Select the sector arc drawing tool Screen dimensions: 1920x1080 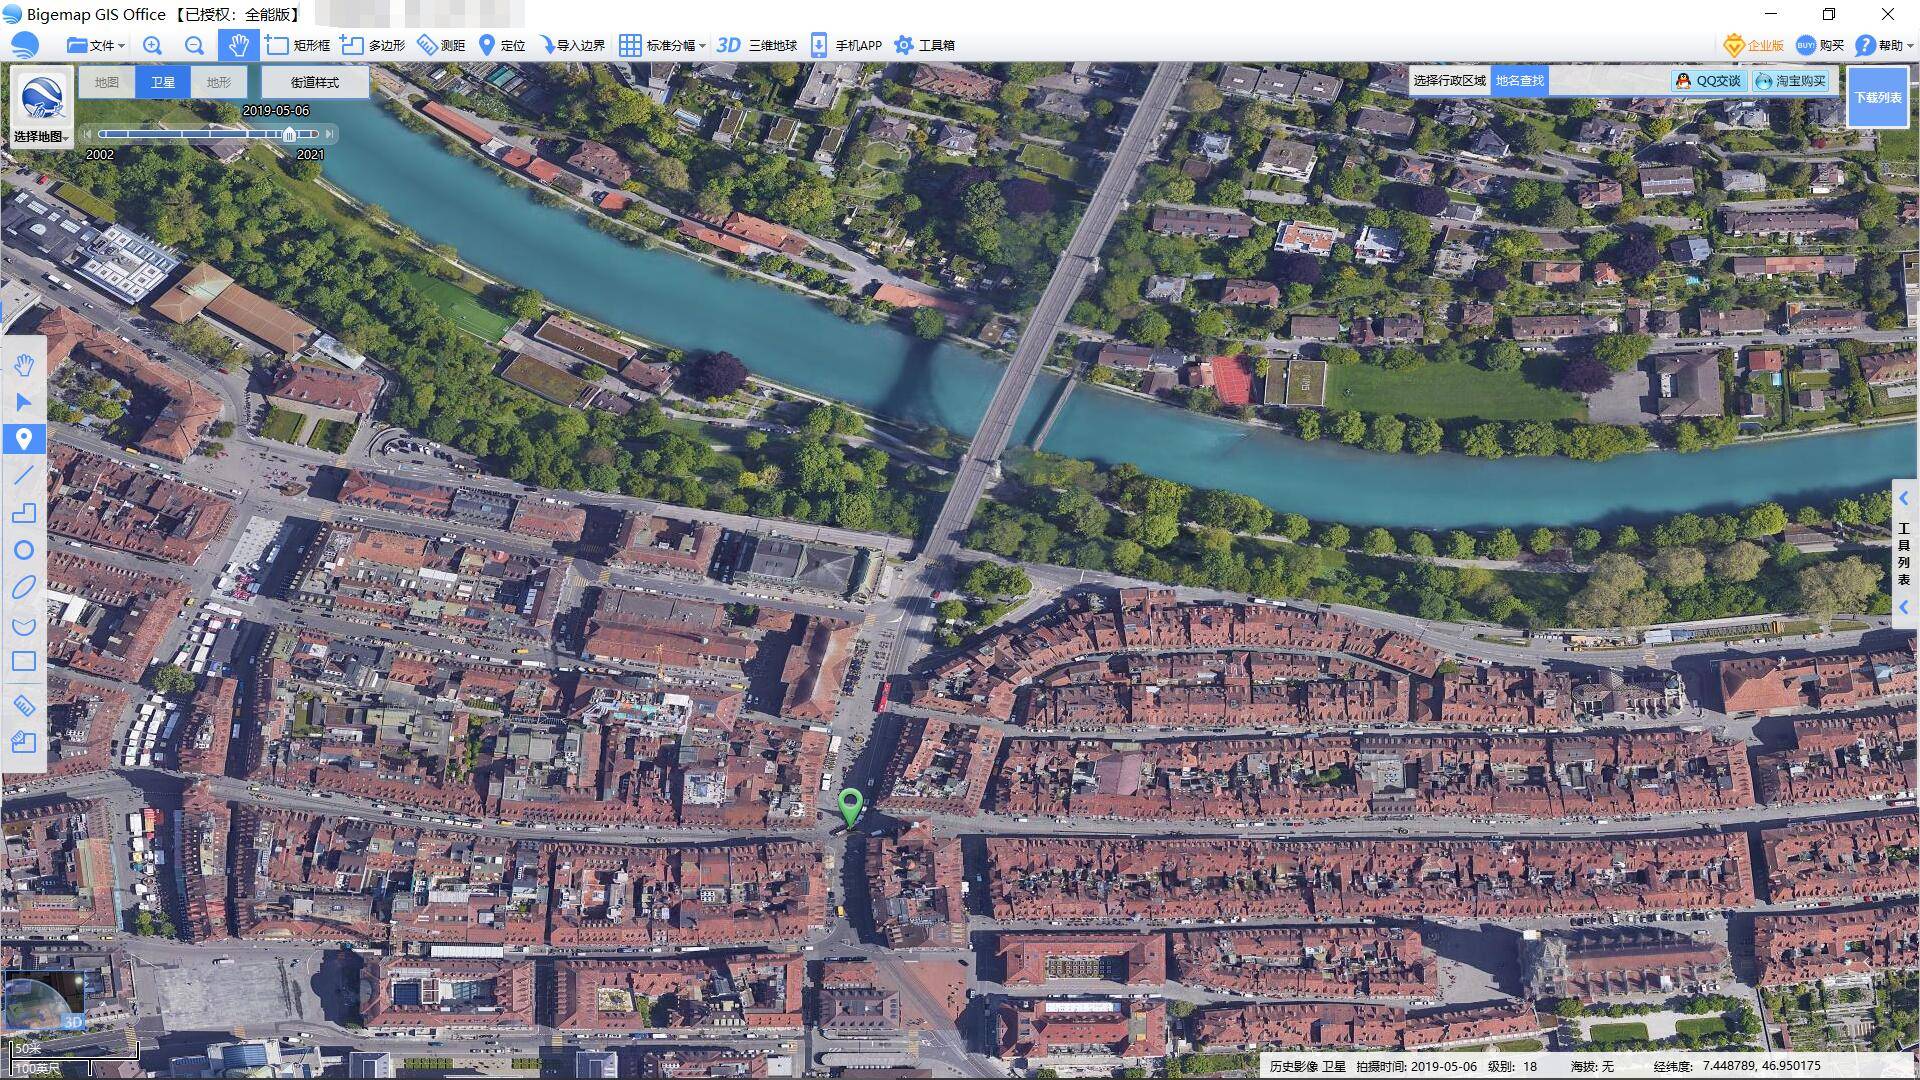point(24,626)
